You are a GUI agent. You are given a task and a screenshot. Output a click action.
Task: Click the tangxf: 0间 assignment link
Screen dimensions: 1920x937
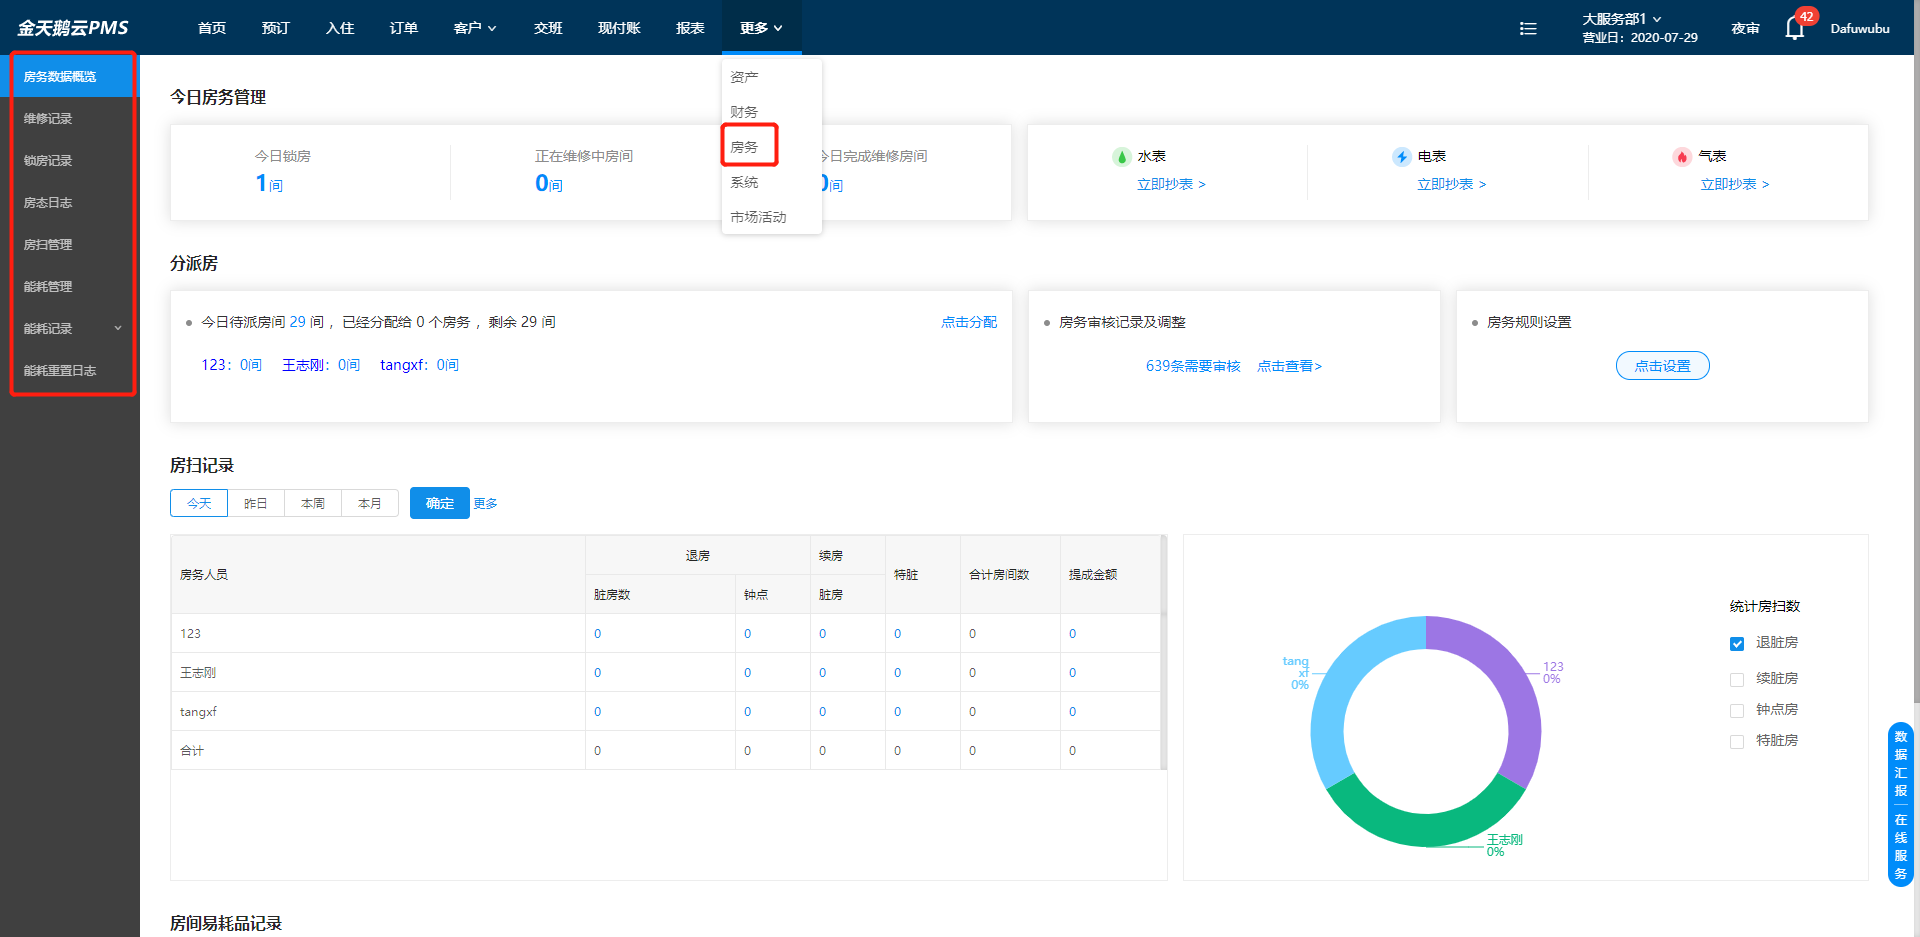pyautogui.click(x=419, y=365)
